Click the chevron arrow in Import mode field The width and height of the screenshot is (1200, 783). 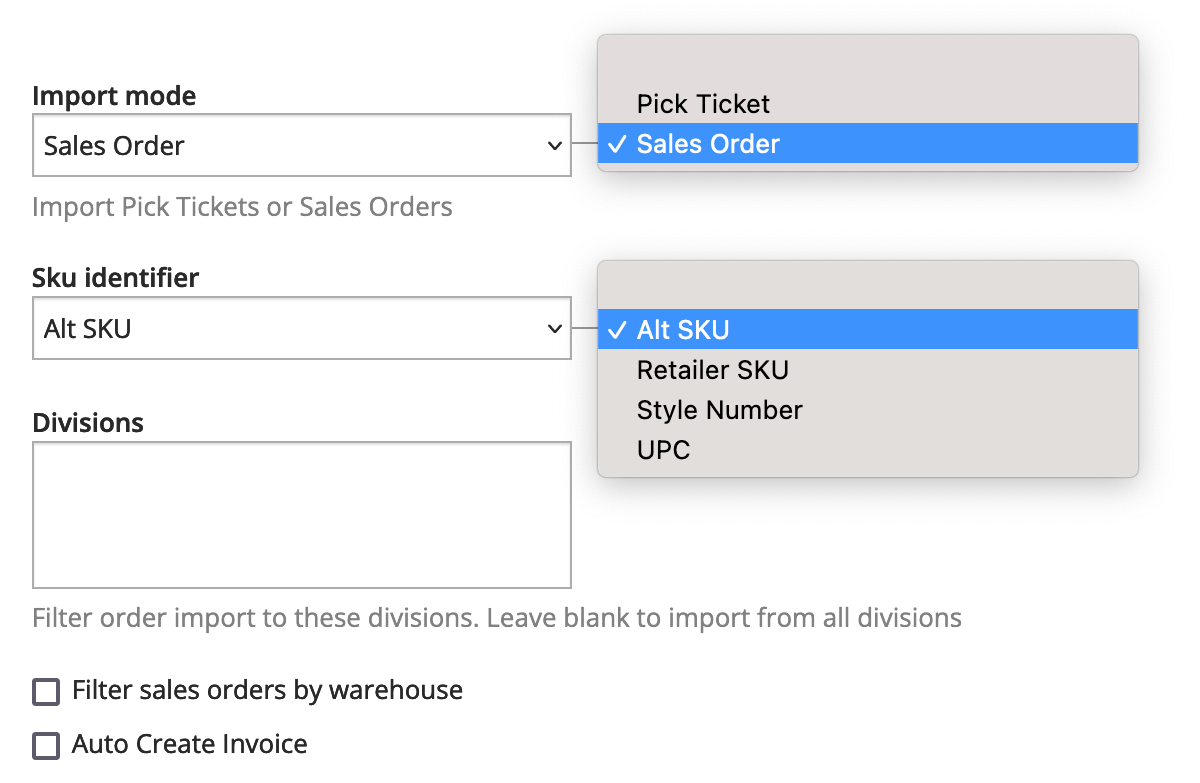click(555, 146)
